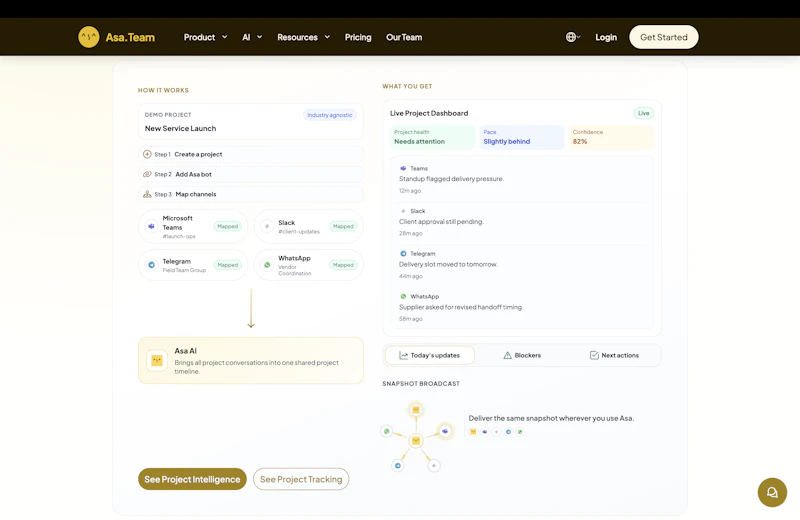Click the Get Started button

point(664,37)
